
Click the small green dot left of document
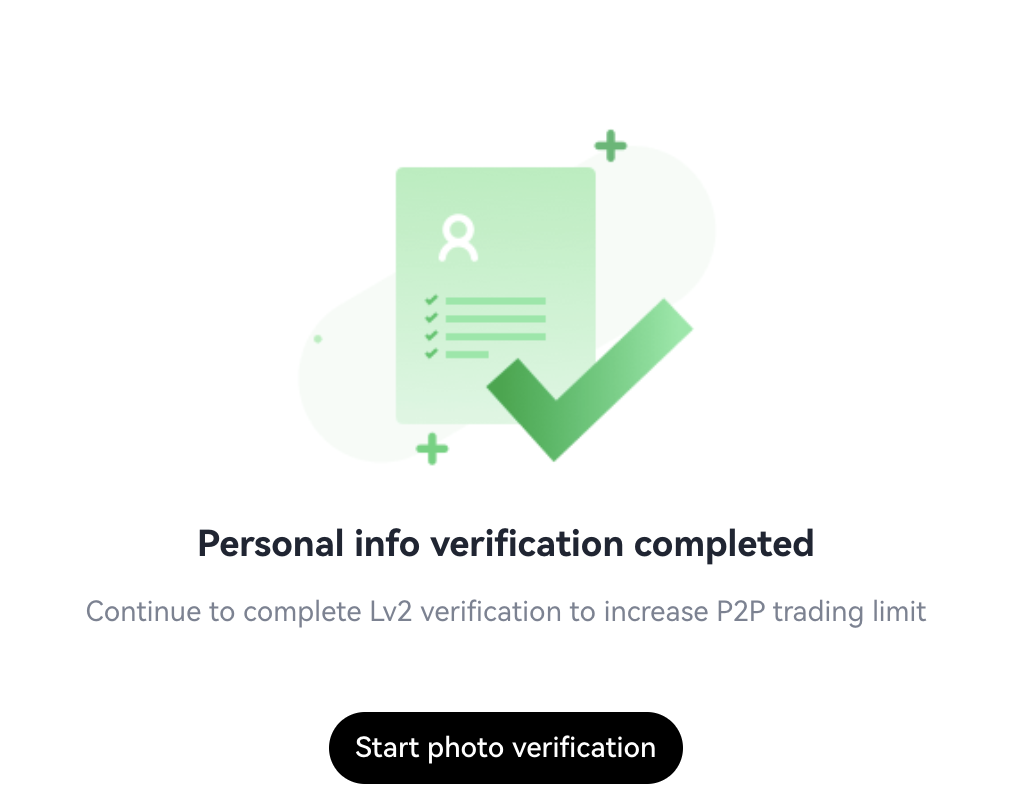(x=317, y=339)
